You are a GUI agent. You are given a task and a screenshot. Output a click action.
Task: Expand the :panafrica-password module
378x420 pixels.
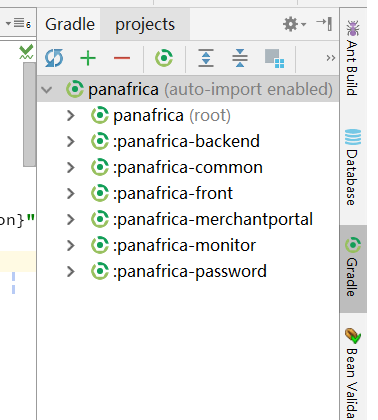pyautogui.click(x=71, y=271)
